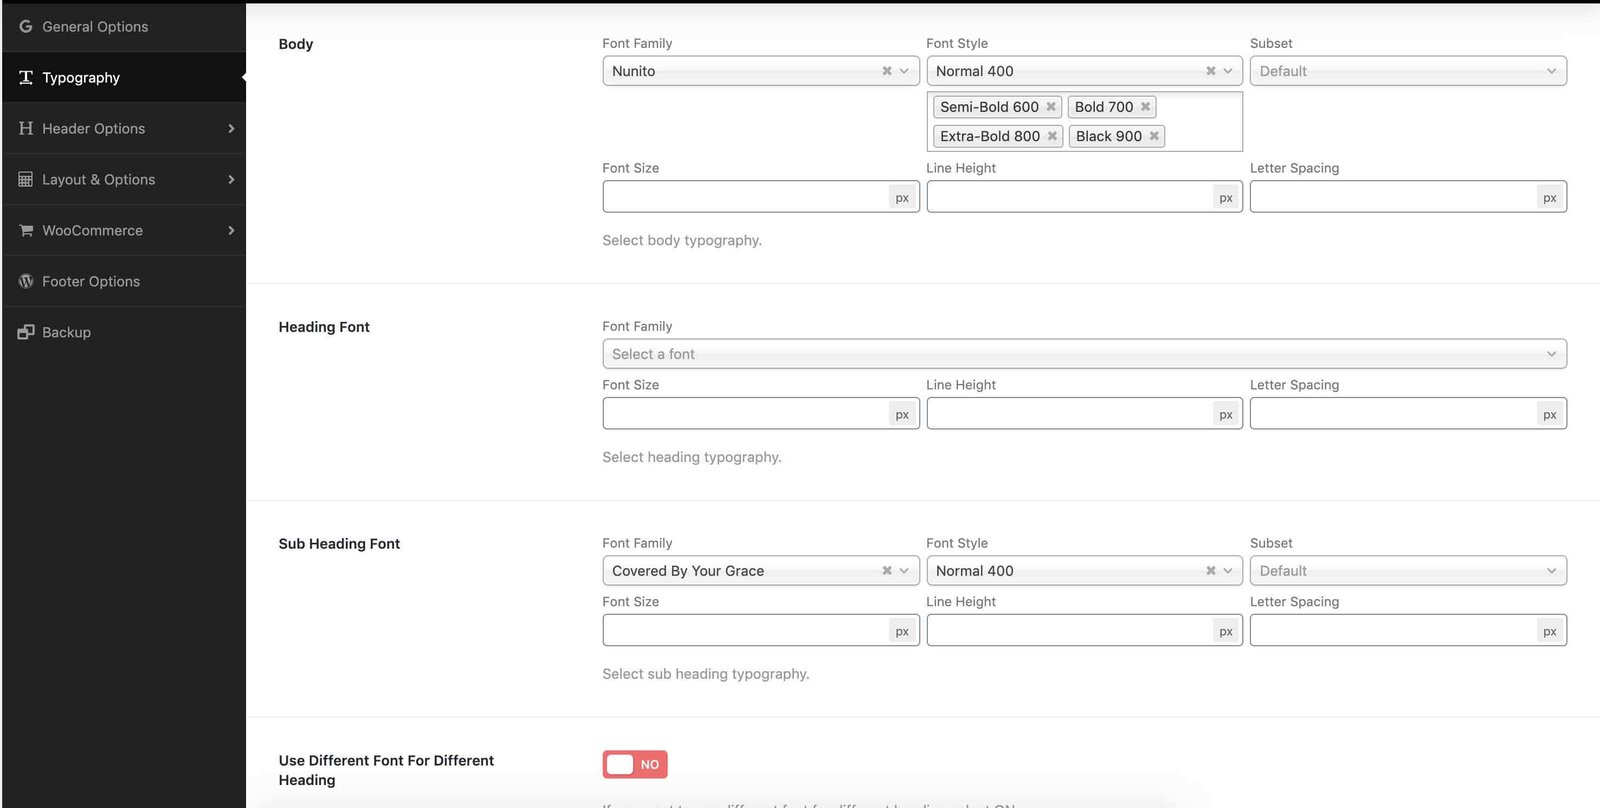Viewport: 1600px width, 808px height.
Task: Open the Body Subset Default dropdown
Action: [x=1408, y=71]
